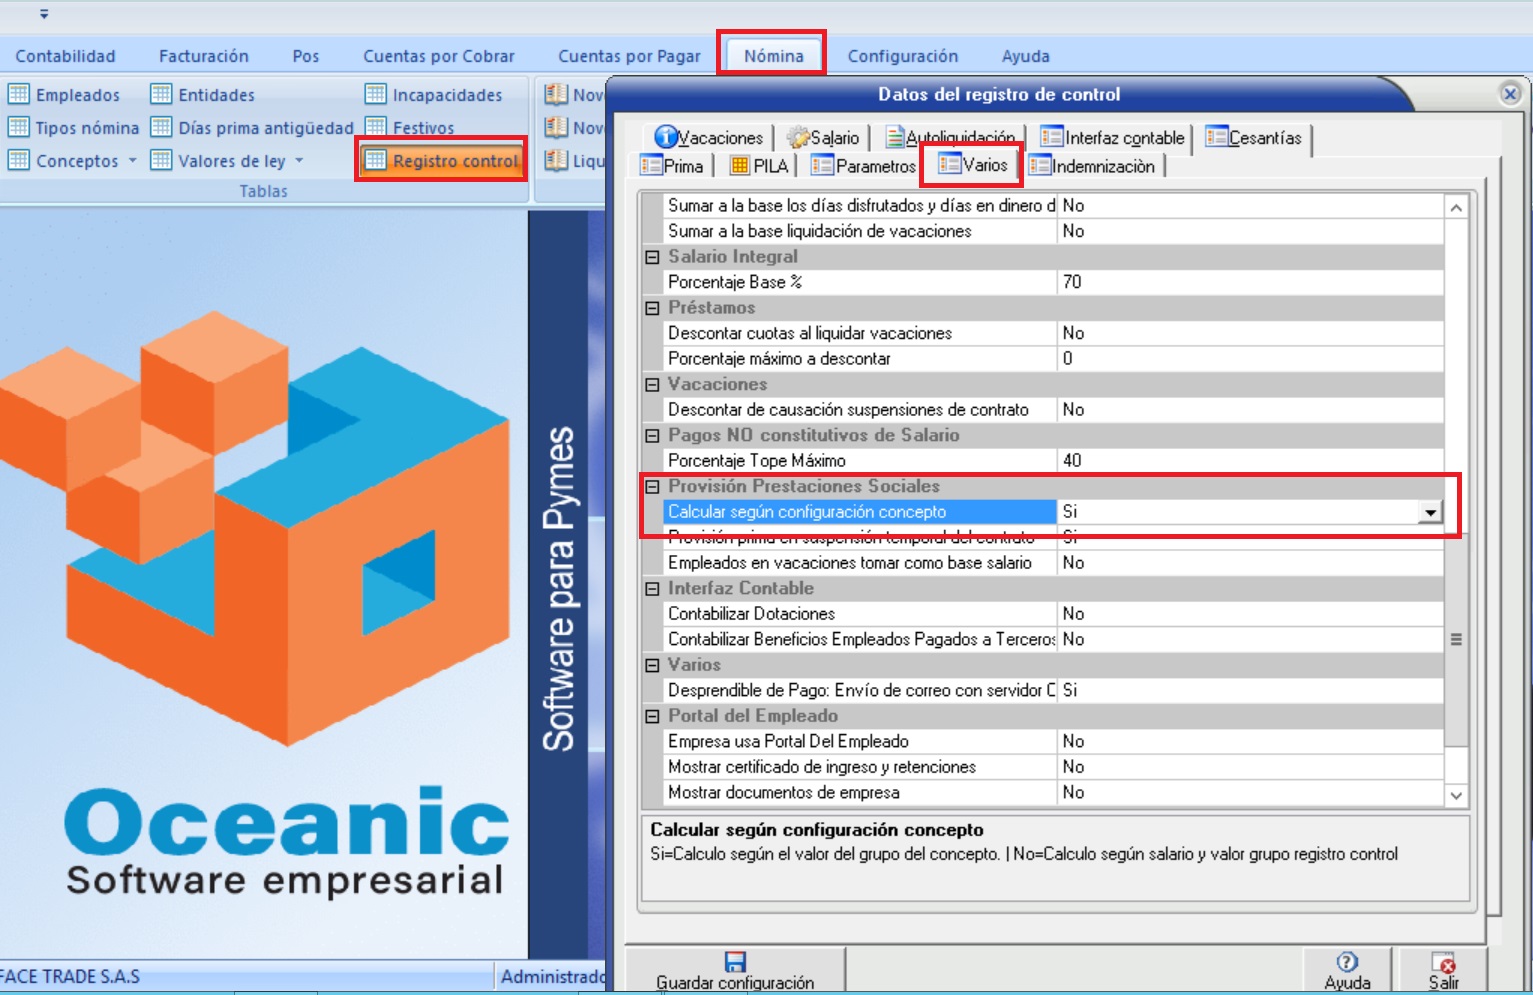Screen dimensions: 1533x995
Task: Click the Salir exit icon
Action: point(1443,963)
